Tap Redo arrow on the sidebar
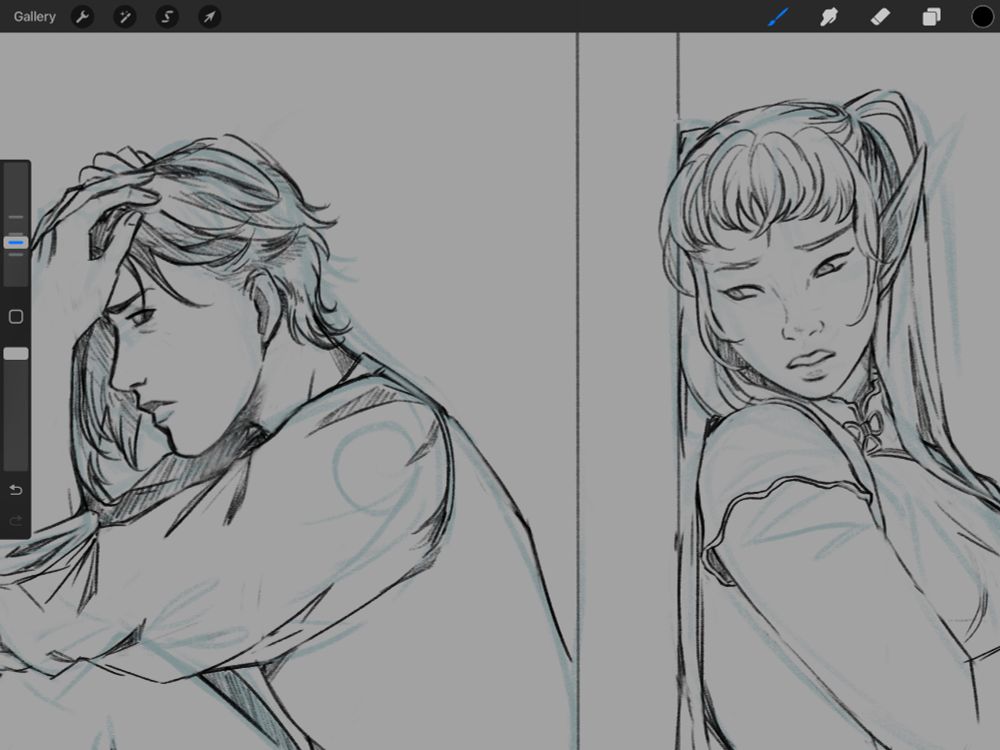Screen dimensions: 1000x750 (x=15, y=520)
